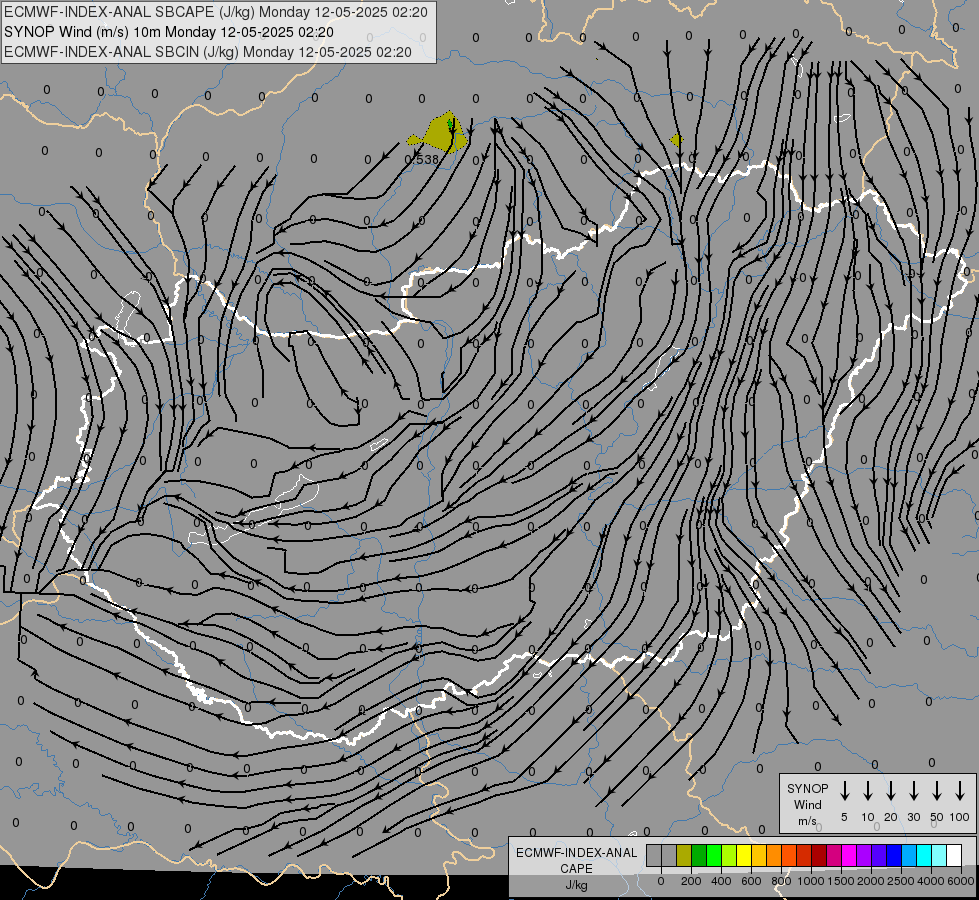979x900 pixels.
Task: Click the 200 label on CAPE scale
Action: (691, 881)
